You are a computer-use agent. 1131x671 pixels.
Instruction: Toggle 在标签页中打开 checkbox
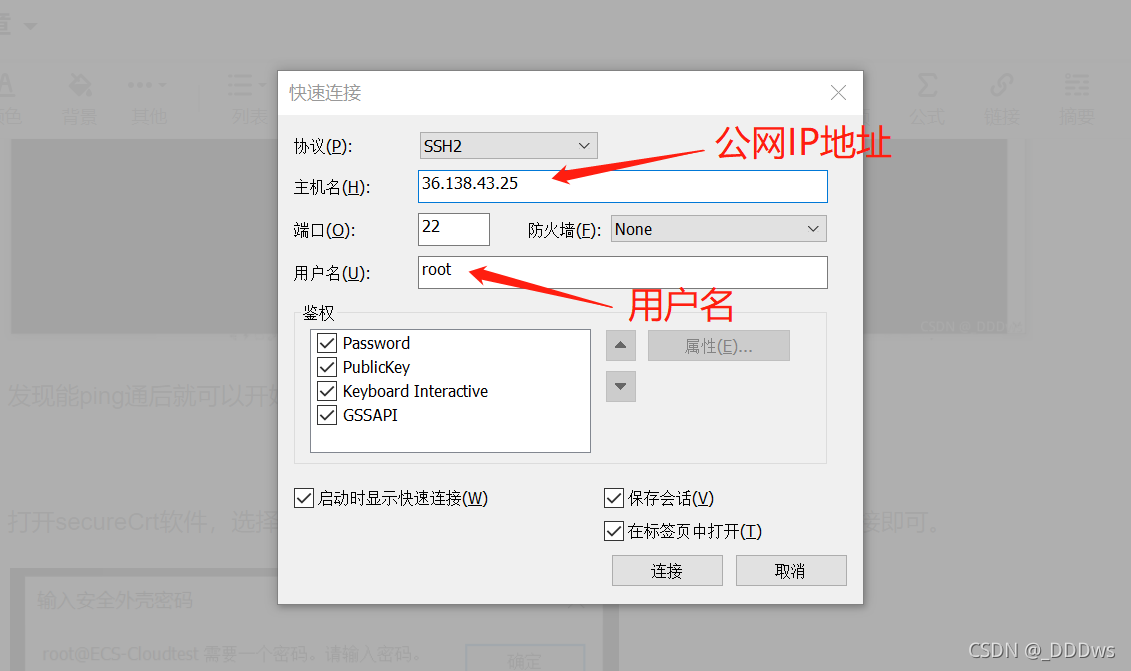614,531
